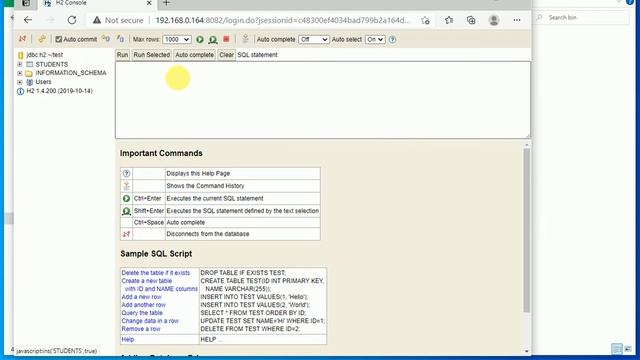The width and height of the screenshot is (640, 360).
Task: Open the Max rows dropdown
Action: 177,39
